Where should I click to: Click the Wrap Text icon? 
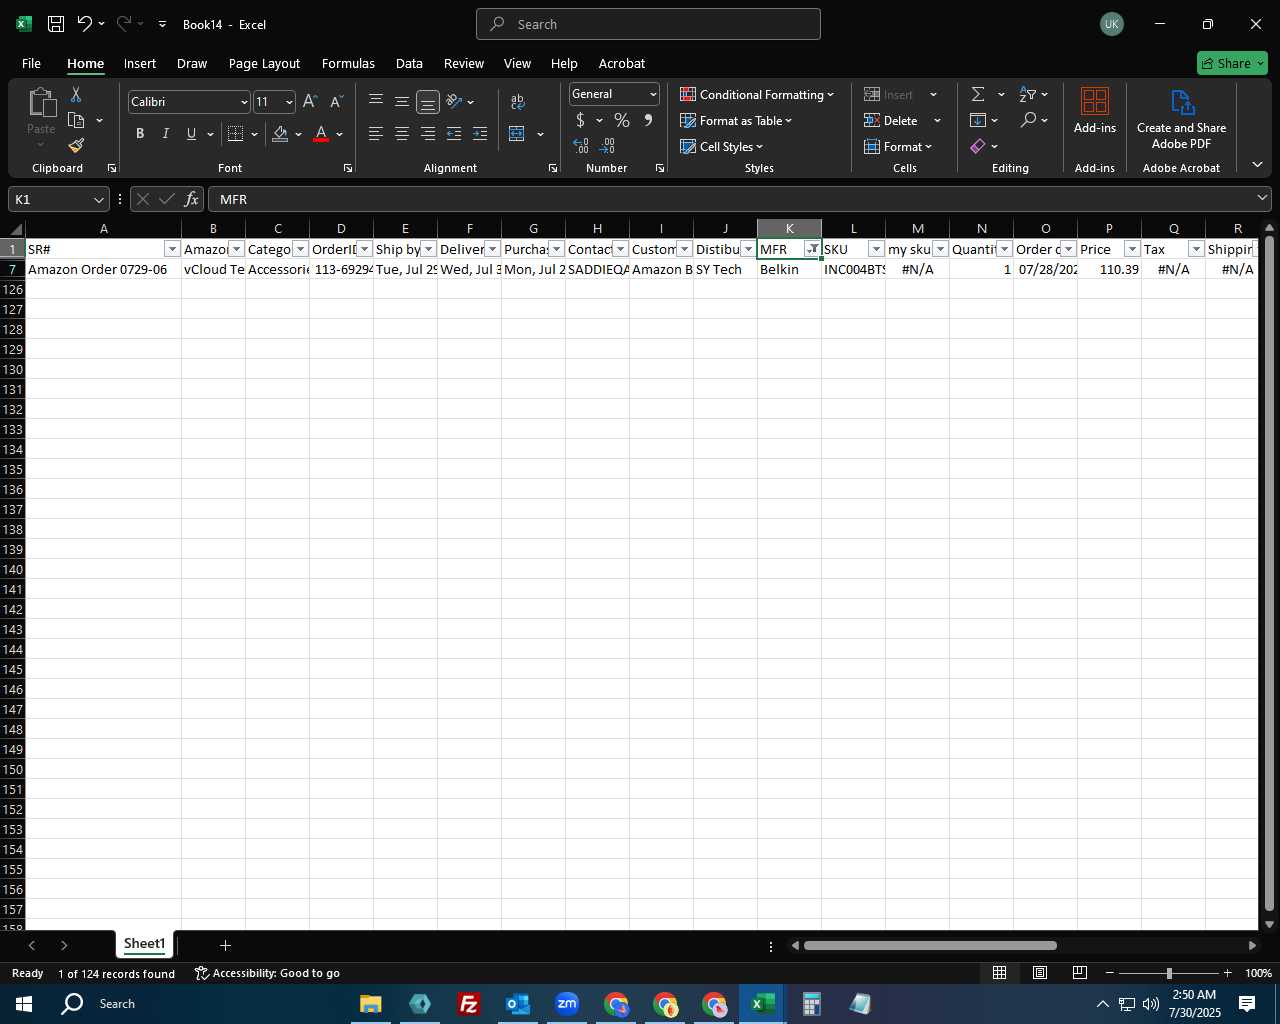click(x=518, y=101)
